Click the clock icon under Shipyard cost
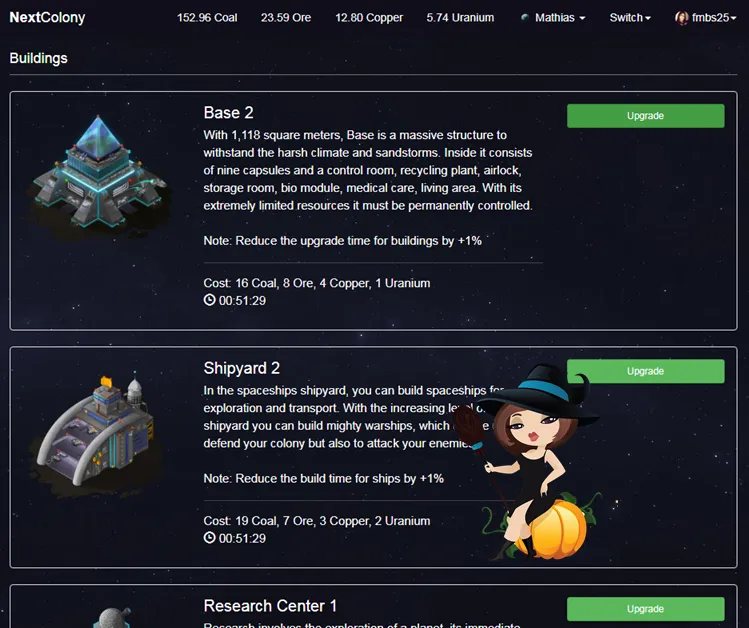The width and height of the screenshot is (749, 628). point(209,538)
